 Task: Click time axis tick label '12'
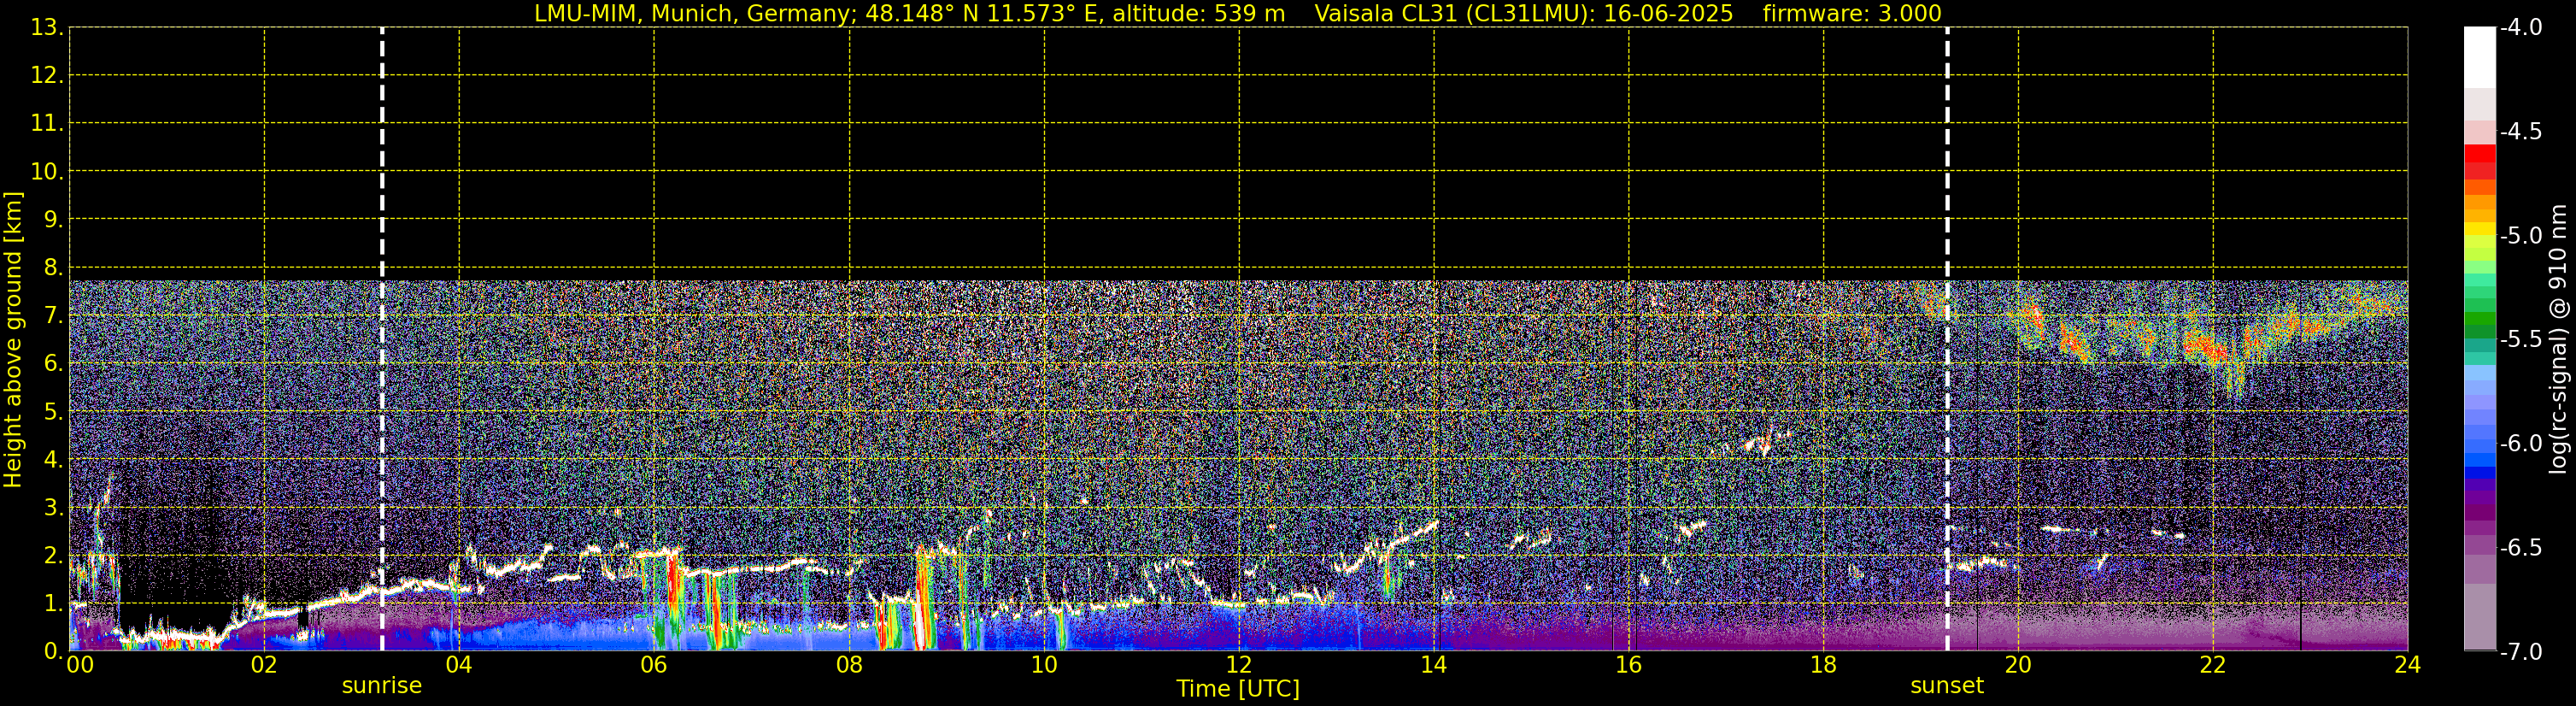click(1239, 665)
